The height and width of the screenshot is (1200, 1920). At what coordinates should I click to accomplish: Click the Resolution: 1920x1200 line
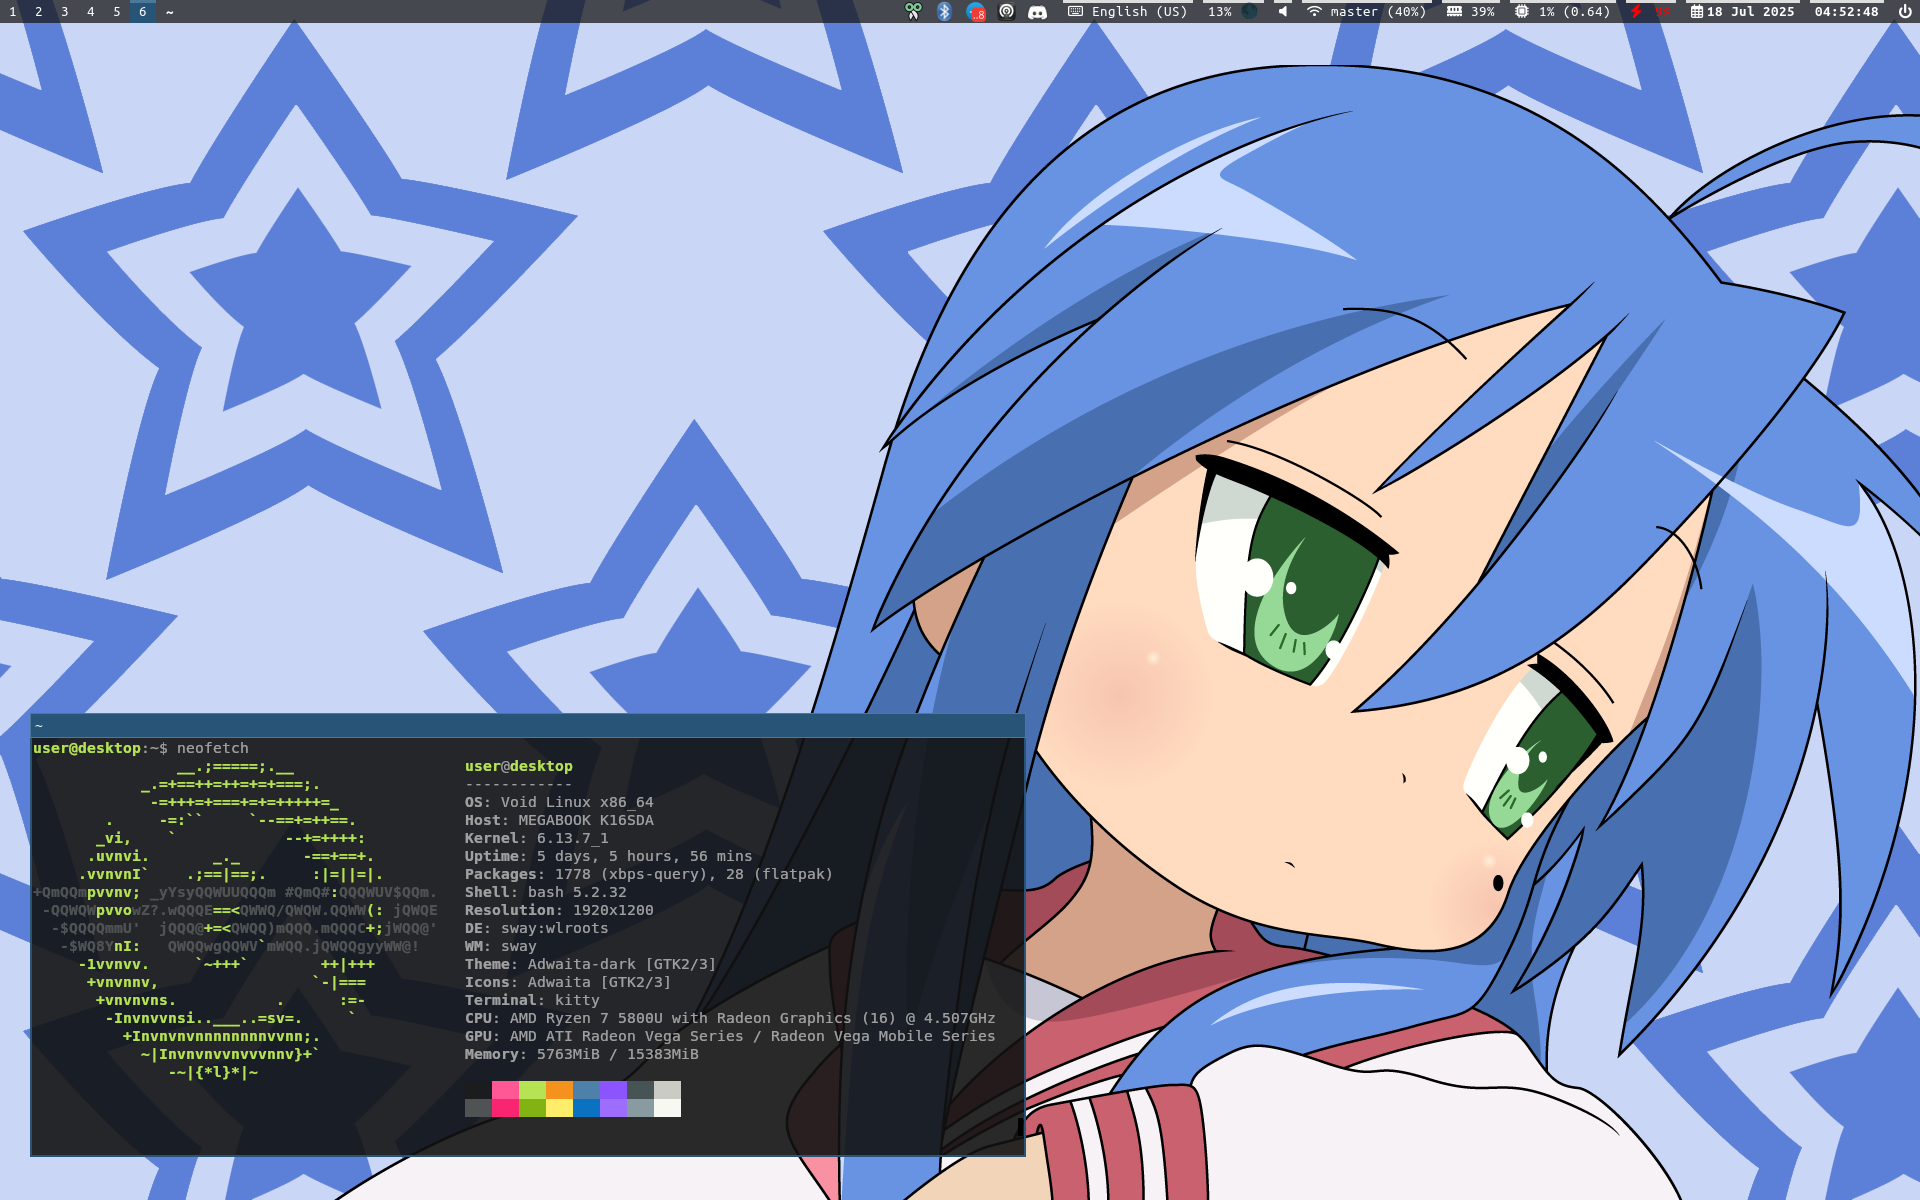coord(559,910)
